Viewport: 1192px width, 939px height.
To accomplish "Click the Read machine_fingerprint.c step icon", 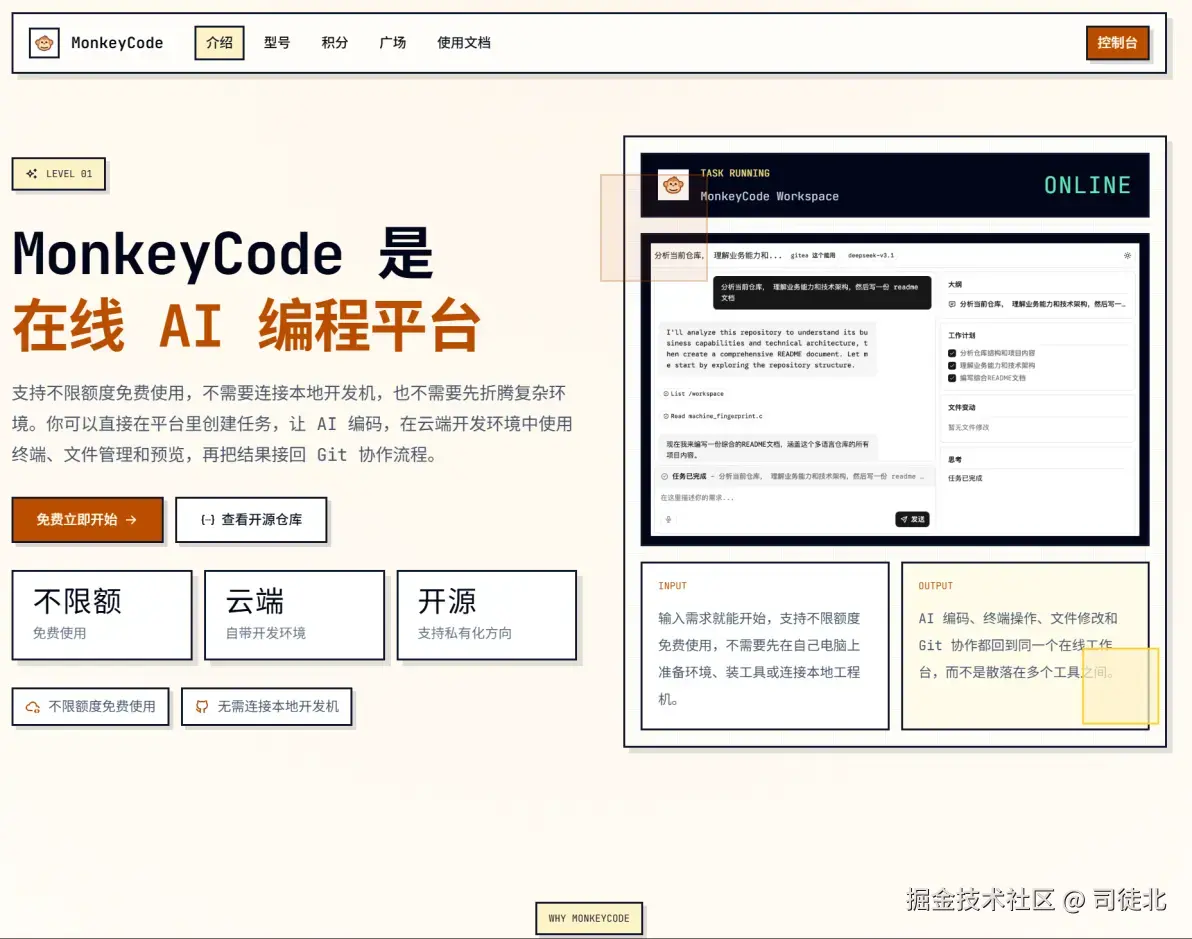I will coord(666,417).
